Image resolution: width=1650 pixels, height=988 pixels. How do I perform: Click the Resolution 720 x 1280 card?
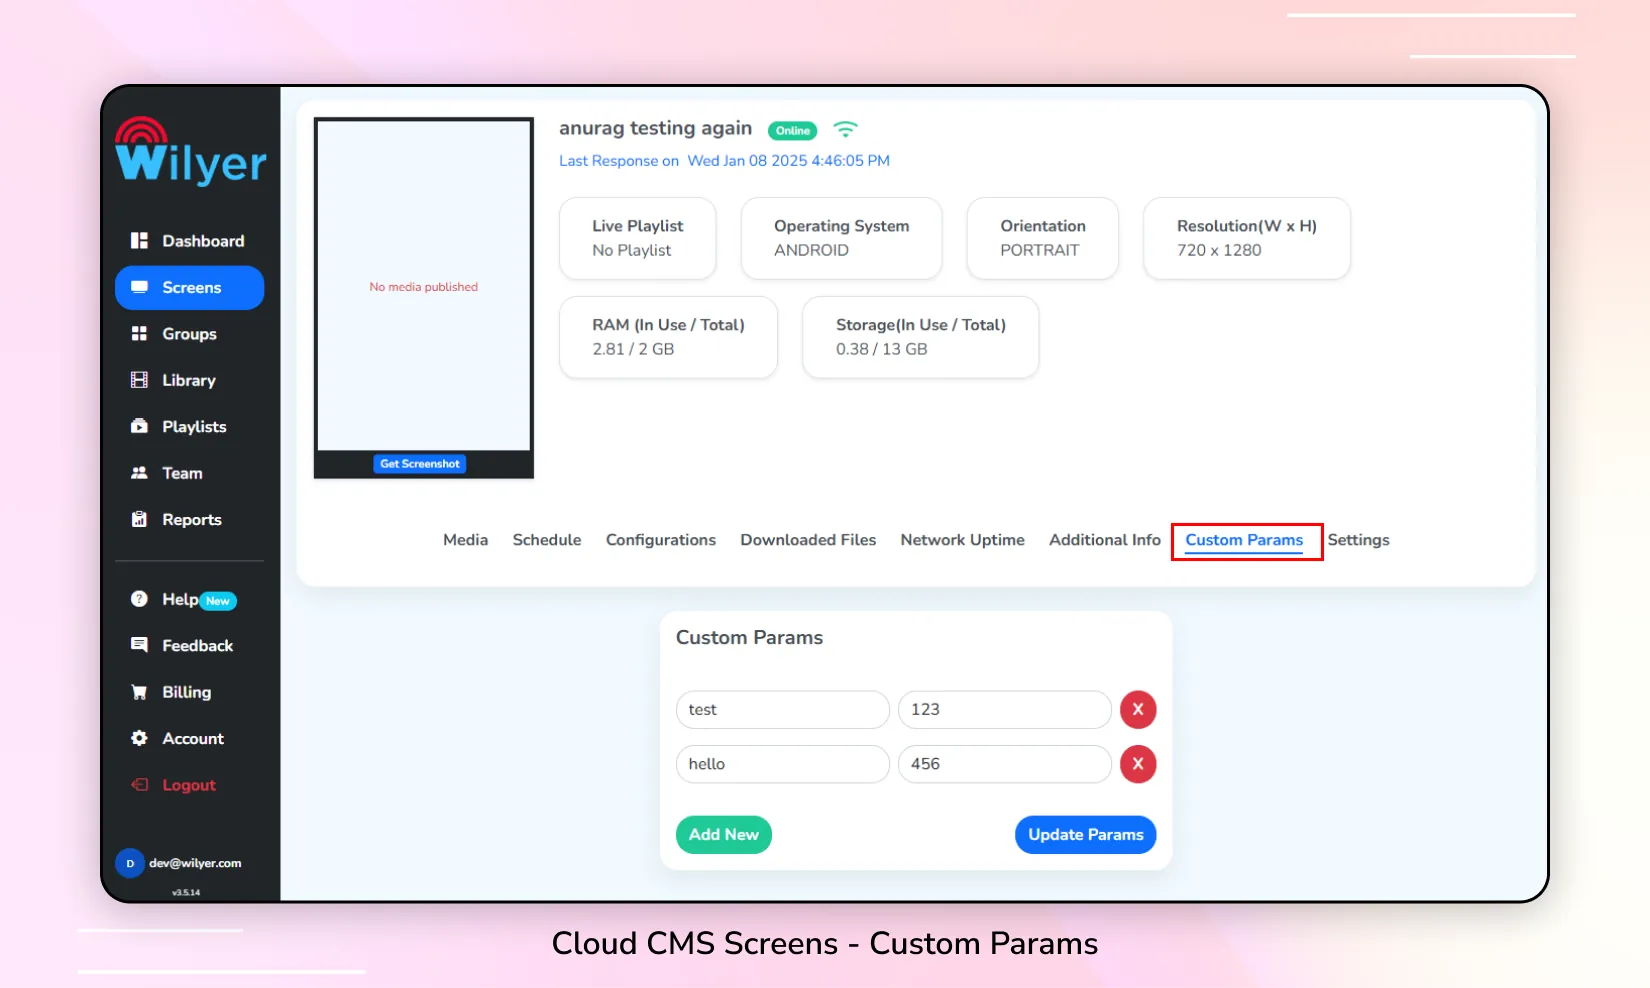click(x=1247, y=238)
